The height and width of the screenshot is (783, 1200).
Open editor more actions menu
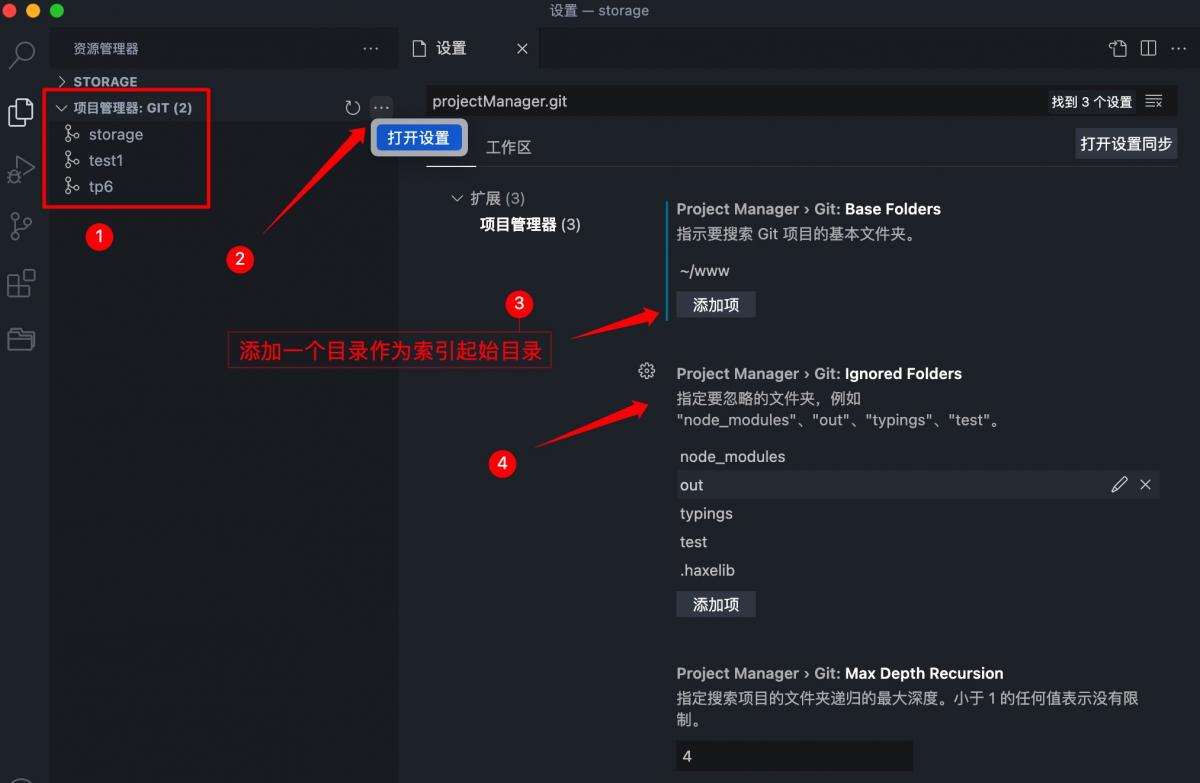pyautogui.click(x=1178, y=48)
